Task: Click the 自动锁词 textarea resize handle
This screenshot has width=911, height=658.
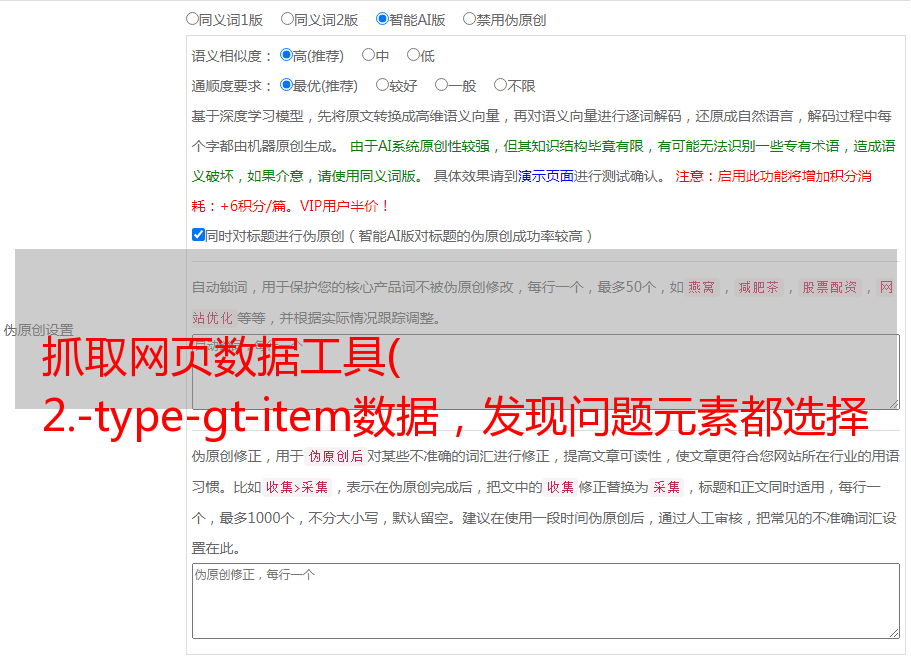Action: pos(893,402)
